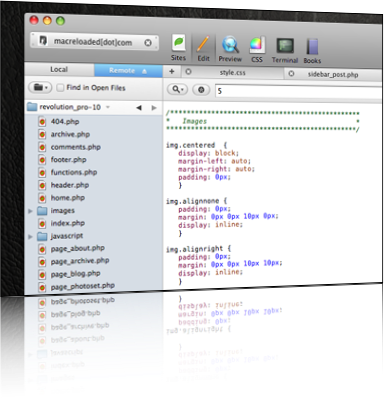Select file page_photoset.php
Image resolution: width=384 pixels, height=400 pixels.
point(82,286)
